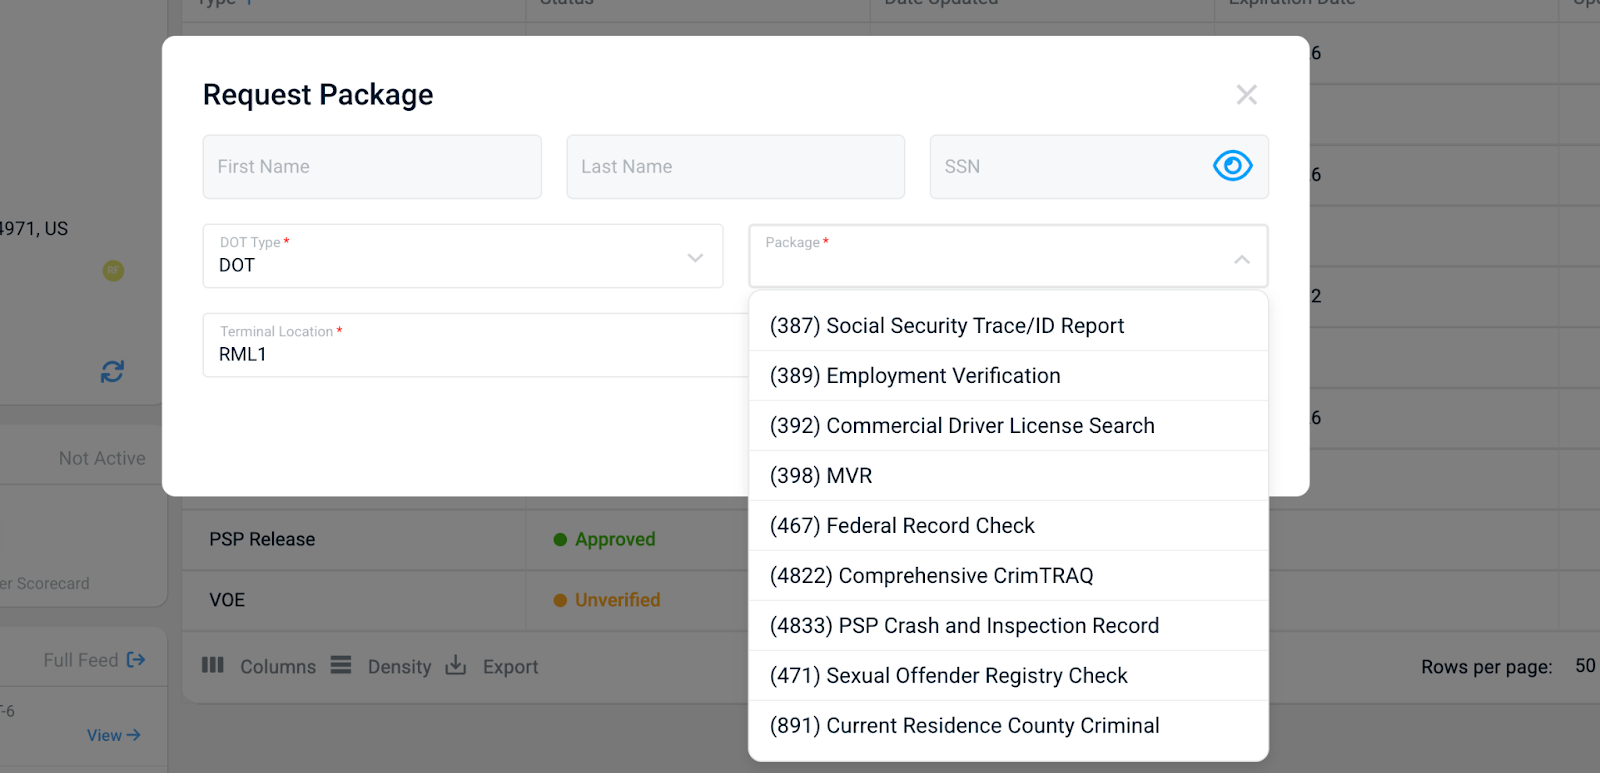
Task: Toggle SSN visibility eye icon
Action: pos(1232,166)
